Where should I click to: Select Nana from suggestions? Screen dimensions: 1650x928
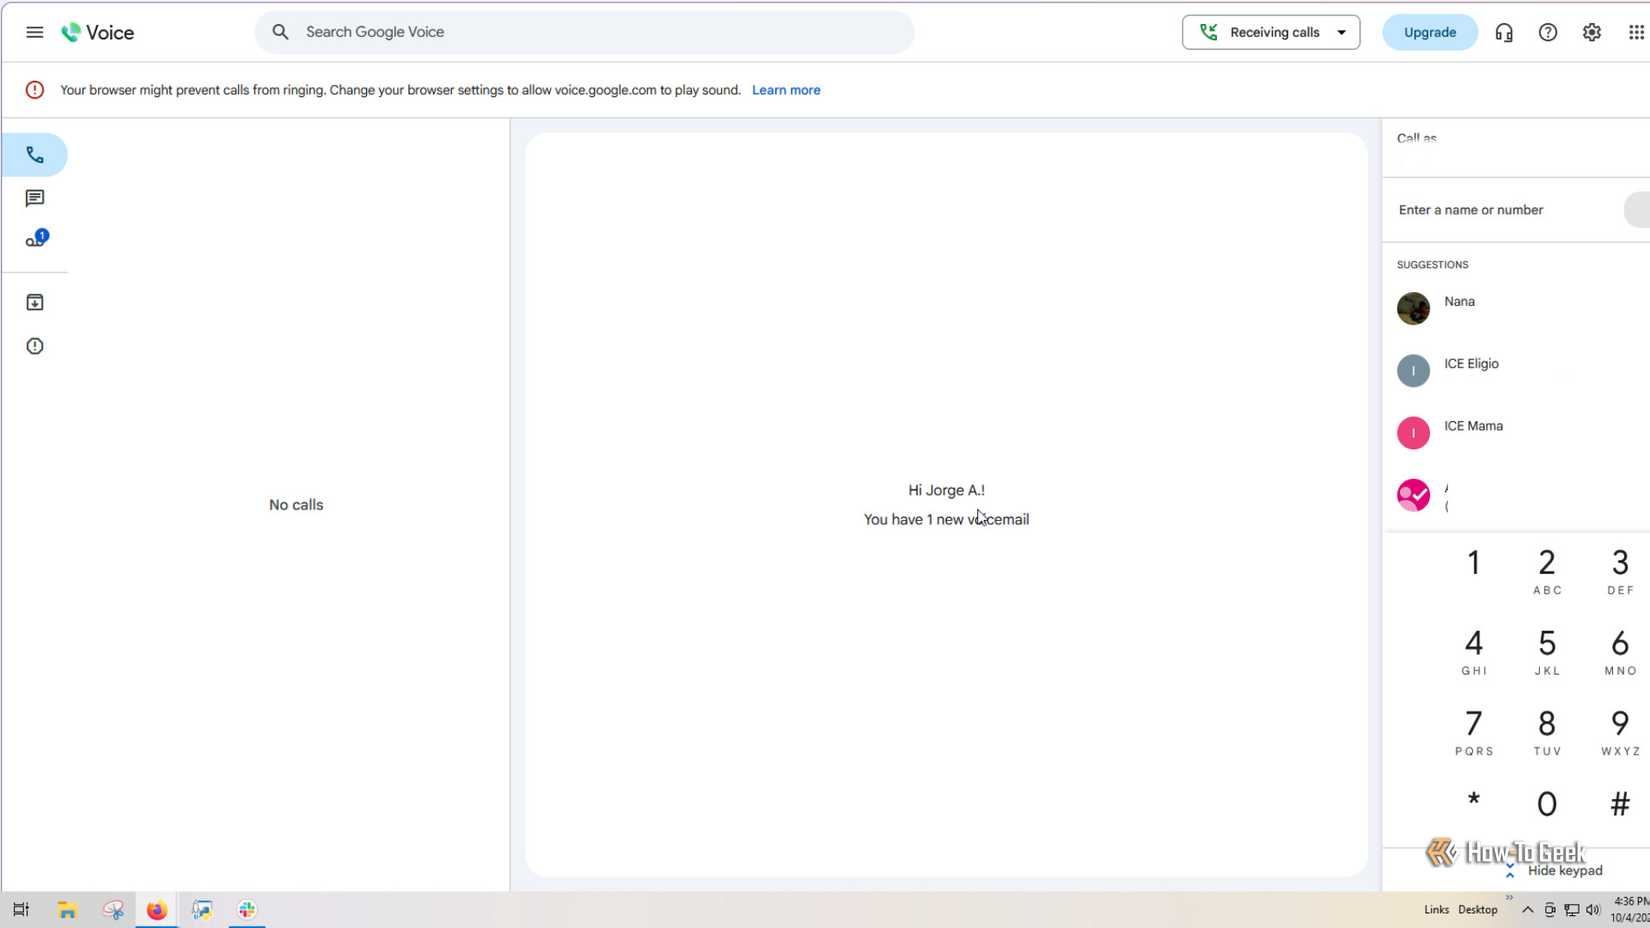coord(1516,308)
